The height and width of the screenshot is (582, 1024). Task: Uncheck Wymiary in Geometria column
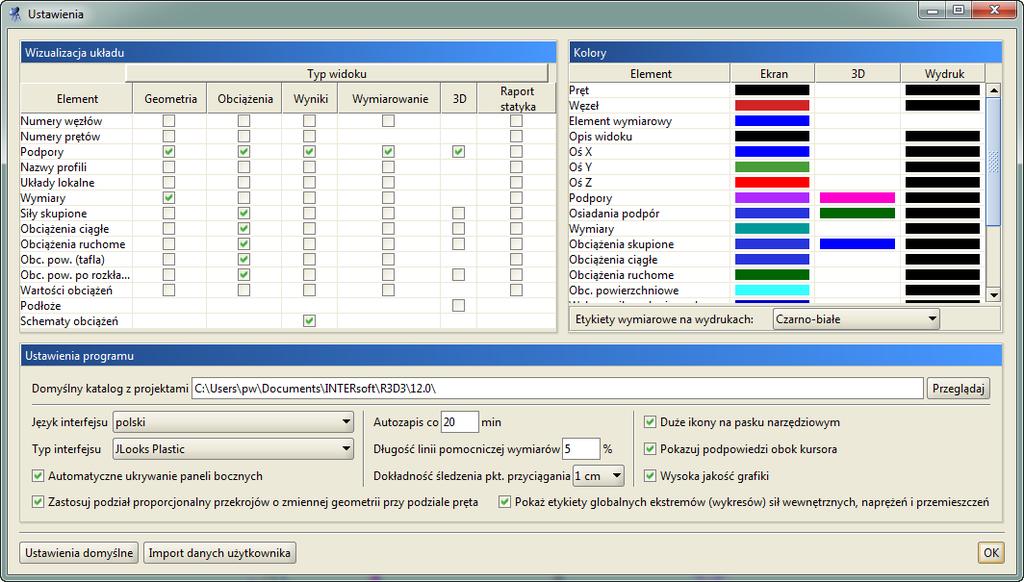click(169, 198)
